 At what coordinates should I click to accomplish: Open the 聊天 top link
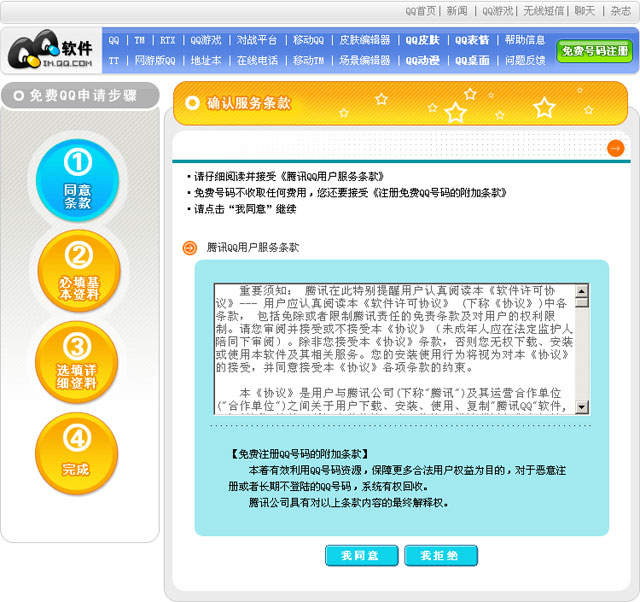[584, 11]
